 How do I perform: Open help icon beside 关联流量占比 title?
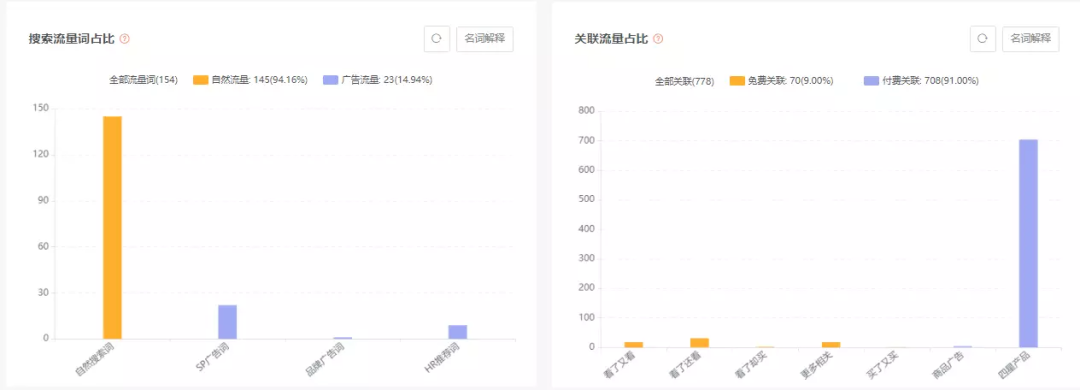(658, 39)
